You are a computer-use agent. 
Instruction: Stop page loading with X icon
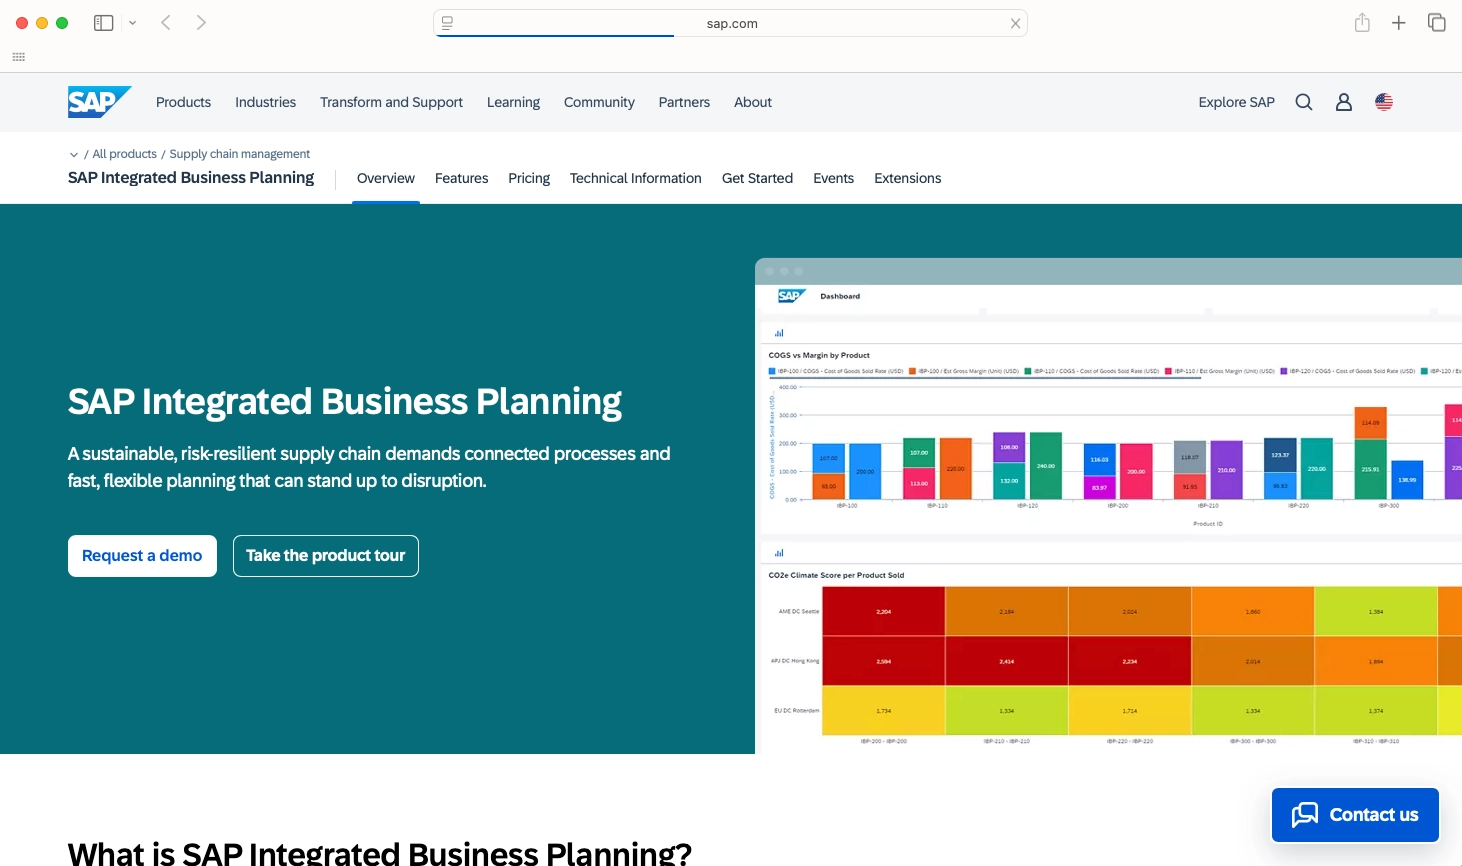tap(1015, 24)
